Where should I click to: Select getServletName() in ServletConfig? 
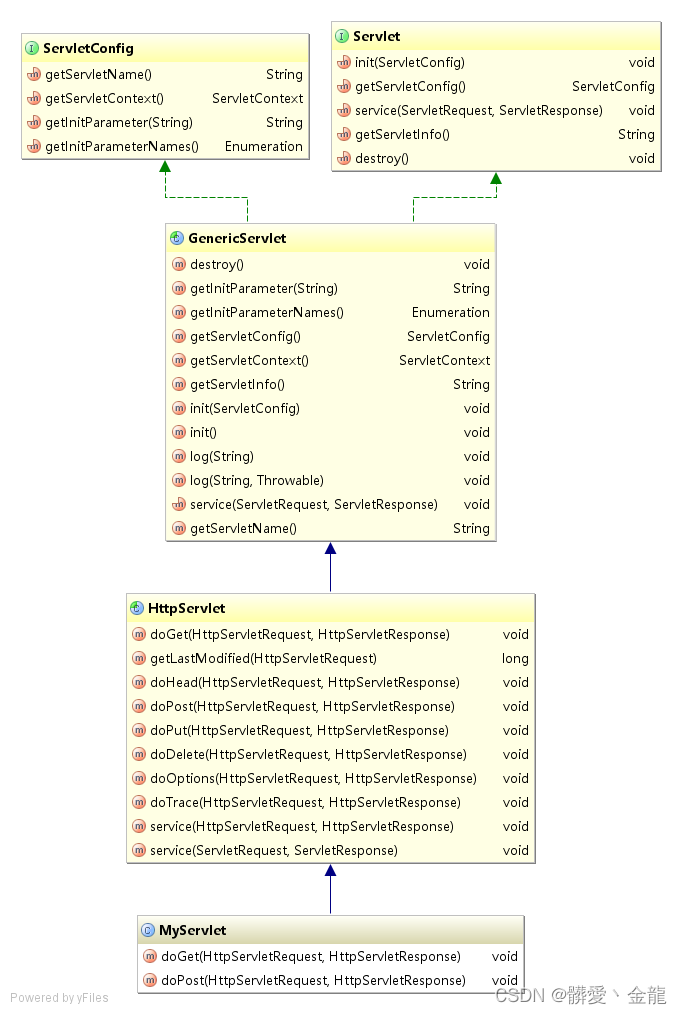[98, 74]
